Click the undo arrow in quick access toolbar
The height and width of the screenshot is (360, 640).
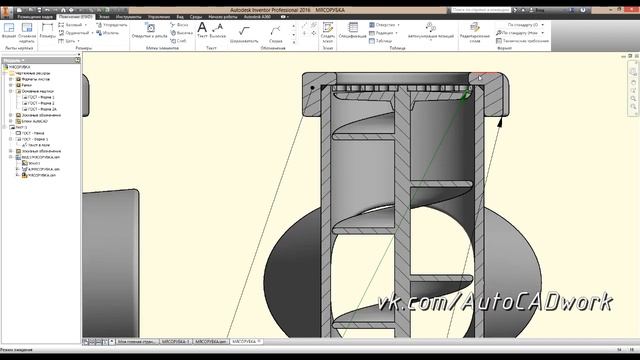coord(47,10)
